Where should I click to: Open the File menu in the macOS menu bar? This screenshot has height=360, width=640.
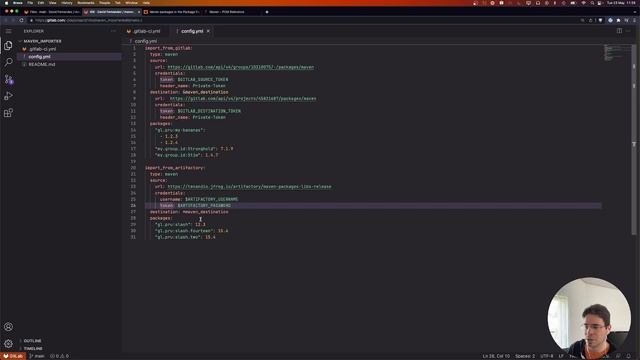[30, 3]
